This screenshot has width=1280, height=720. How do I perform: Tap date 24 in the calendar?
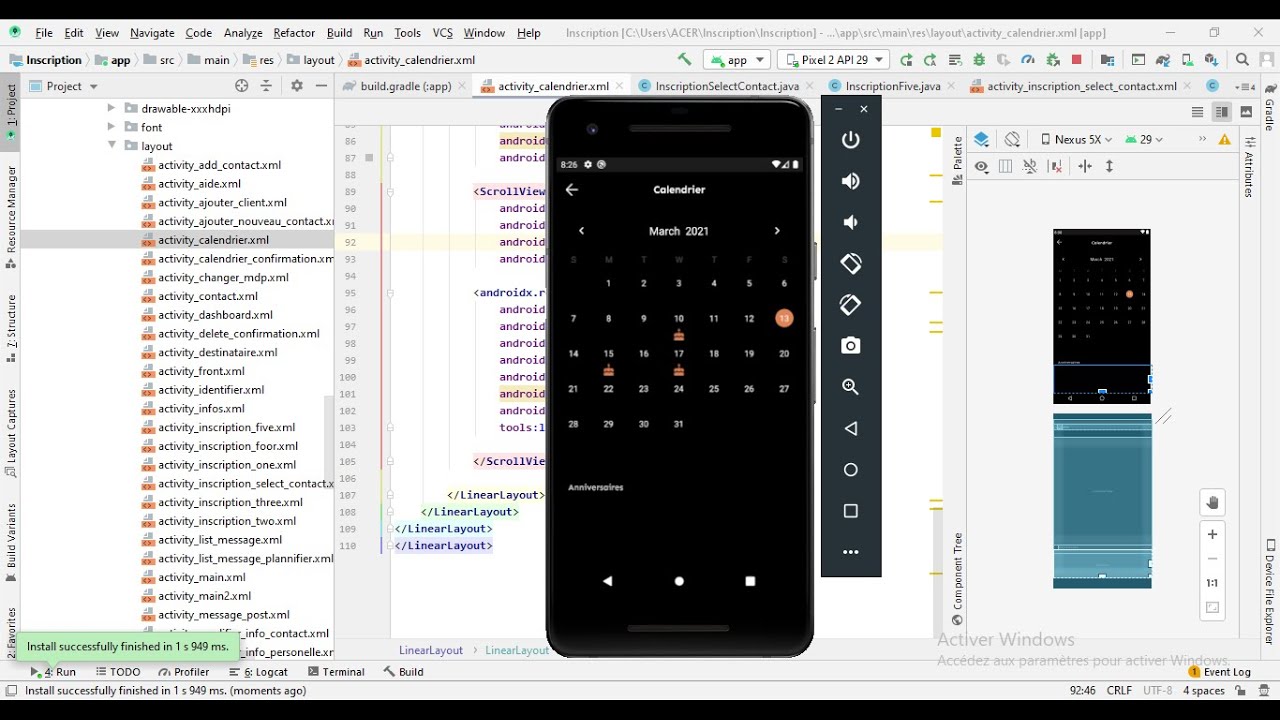(x=679, y=389)
